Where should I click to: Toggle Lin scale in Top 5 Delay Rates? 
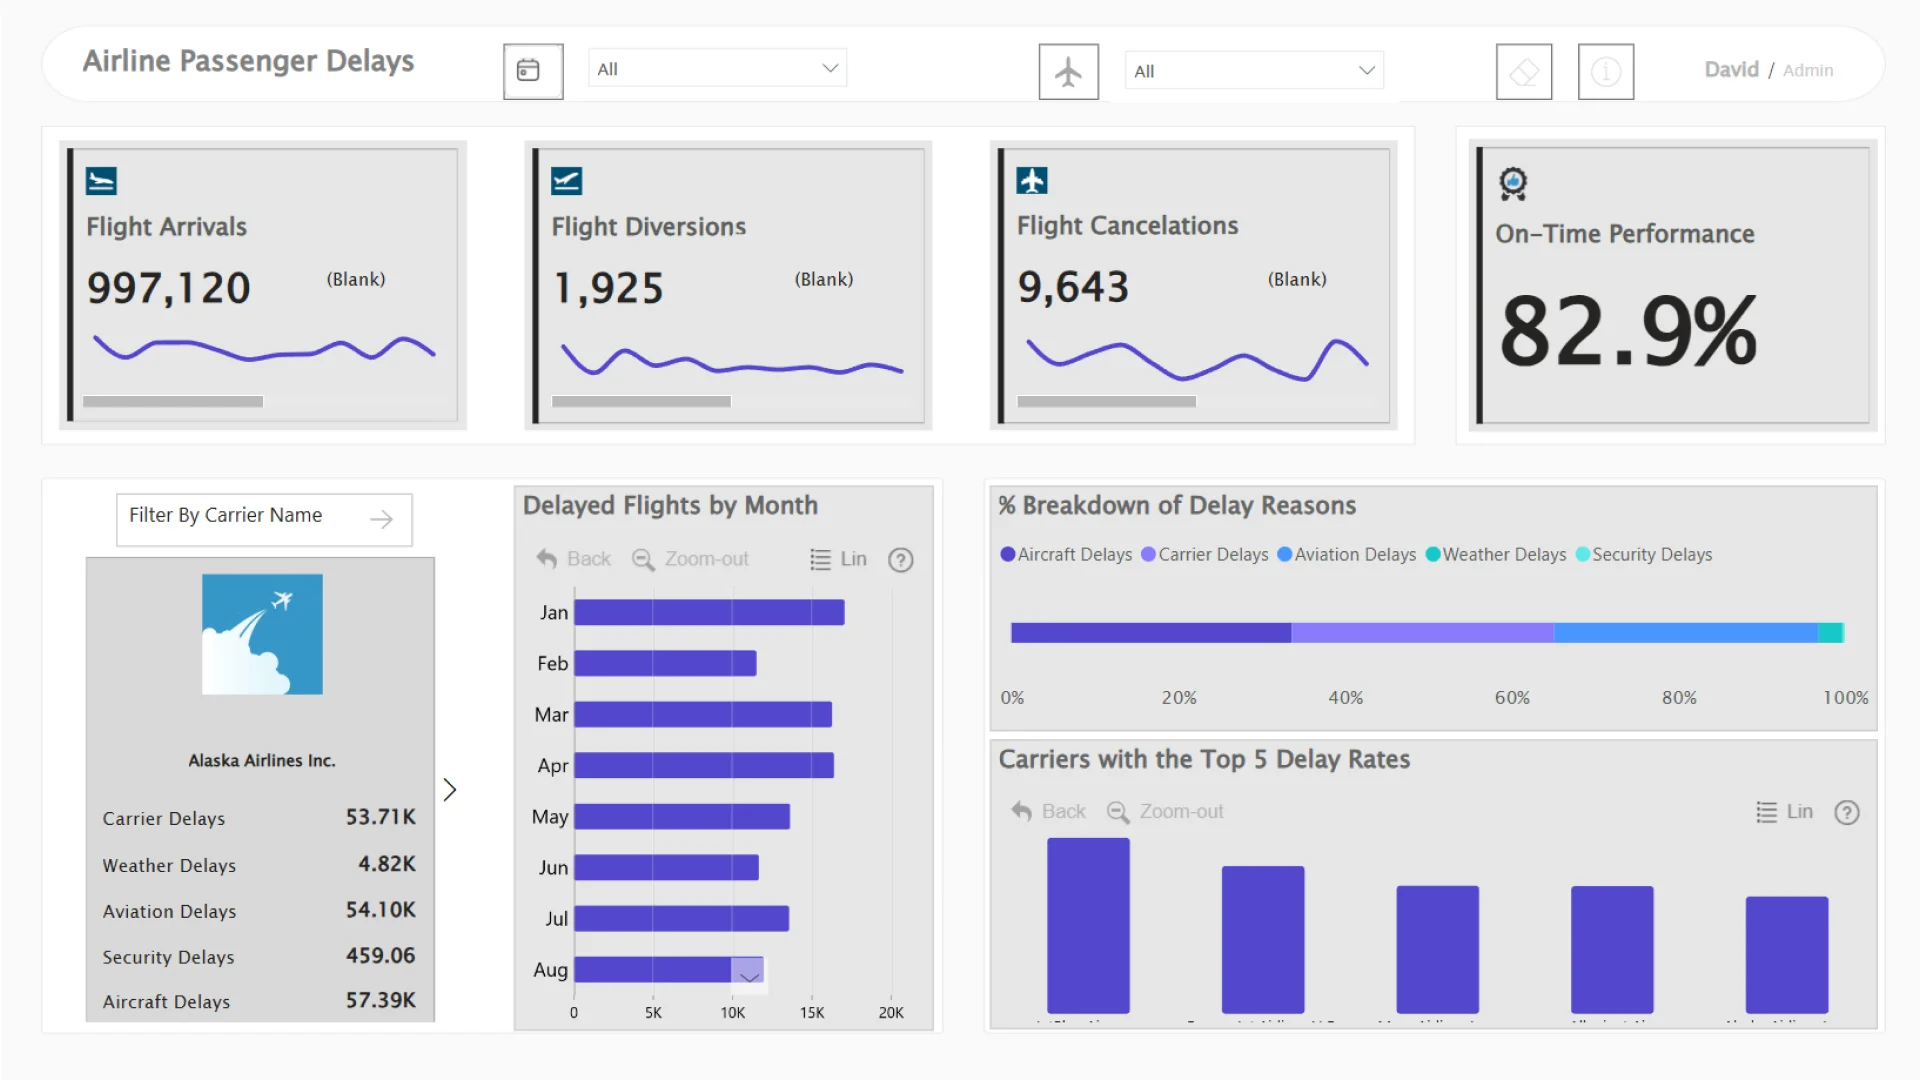[x=1785, y=812]
